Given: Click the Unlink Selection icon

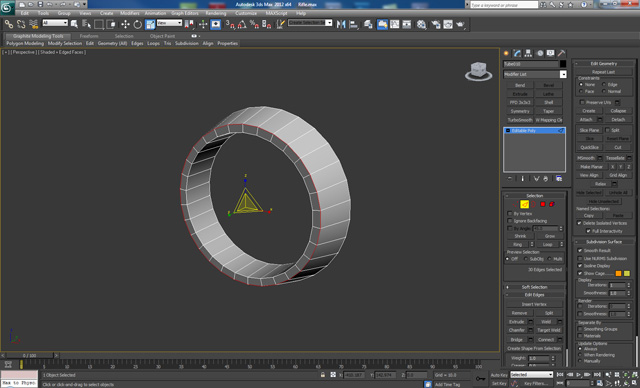Looking at the screenshot, I should click(x=21, y=24).
